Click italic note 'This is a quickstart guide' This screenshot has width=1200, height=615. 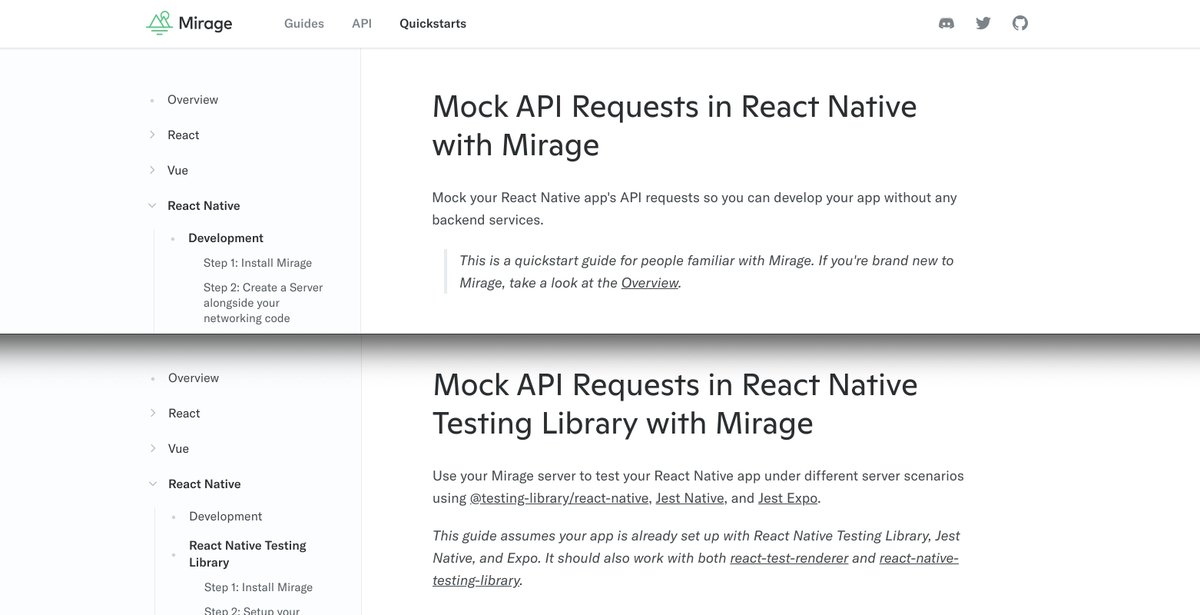(706, 271)
